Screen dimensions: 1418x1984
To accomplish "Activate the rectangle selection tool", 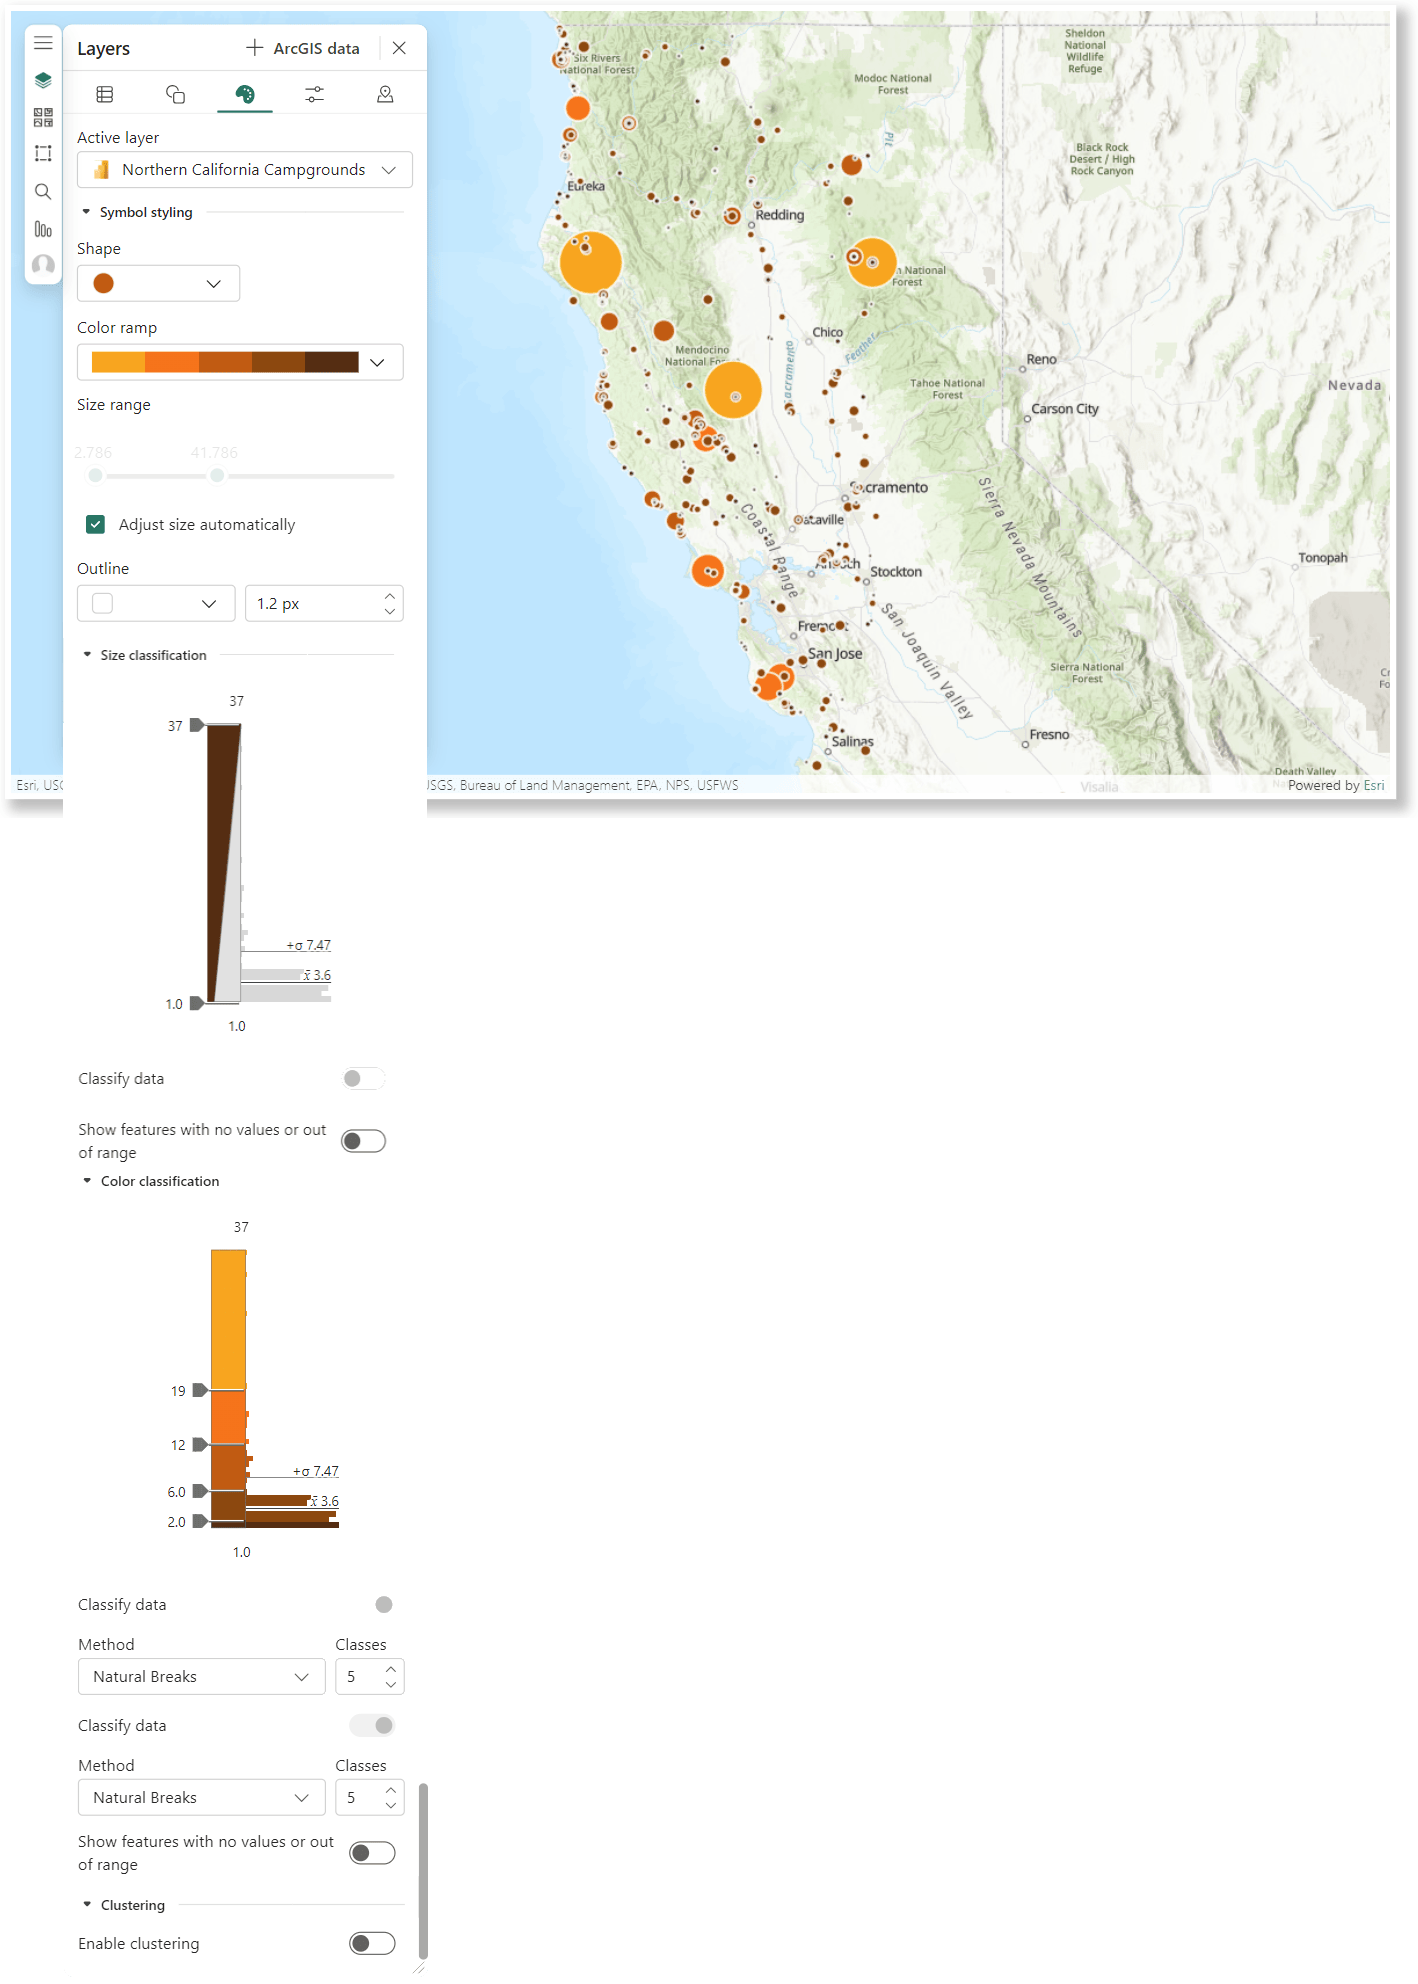I will coord(43,154).
